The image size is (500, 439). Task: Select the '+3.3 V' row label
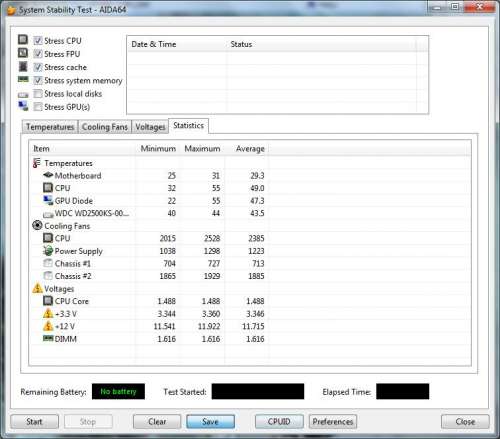66,314
